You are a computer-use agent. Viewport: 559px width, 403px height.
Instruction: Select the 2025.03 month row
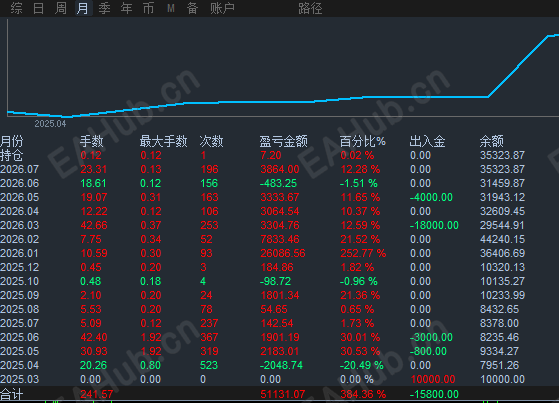[x=262, y=379]
